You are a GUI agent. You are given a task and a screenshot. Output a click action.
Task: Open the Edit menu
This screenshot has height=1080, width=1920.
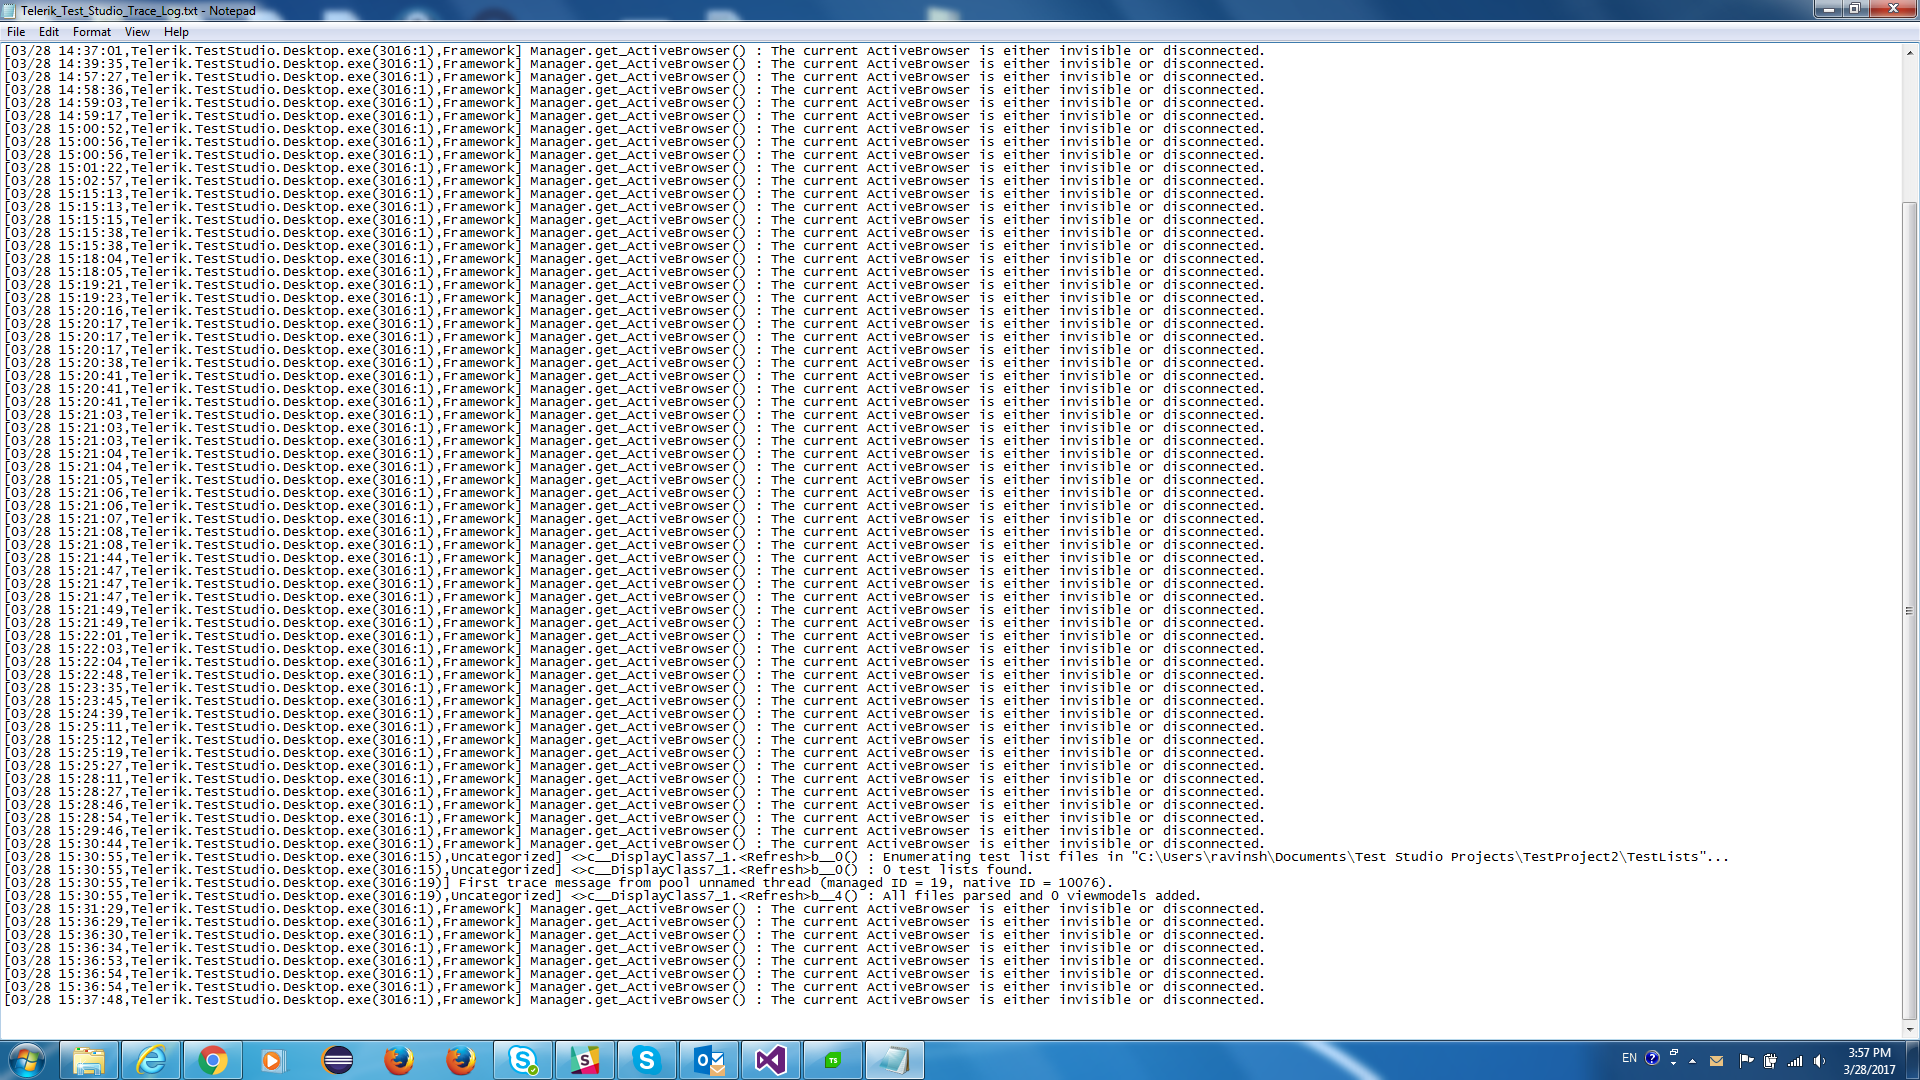click(x=48, y=32)
